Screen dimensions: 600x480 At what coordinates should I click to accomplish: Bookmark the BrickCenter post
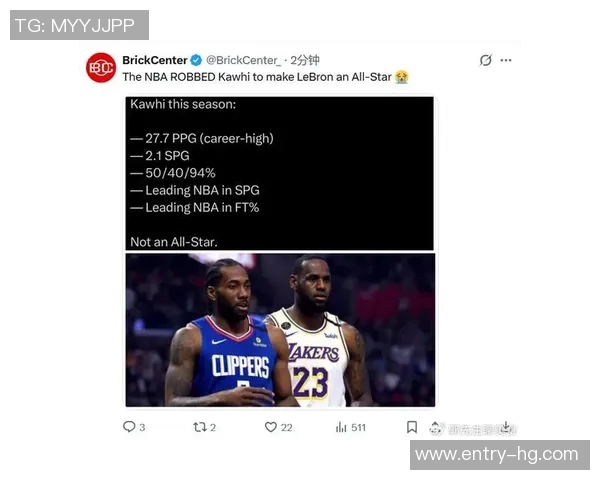click(x=412, y=427)
